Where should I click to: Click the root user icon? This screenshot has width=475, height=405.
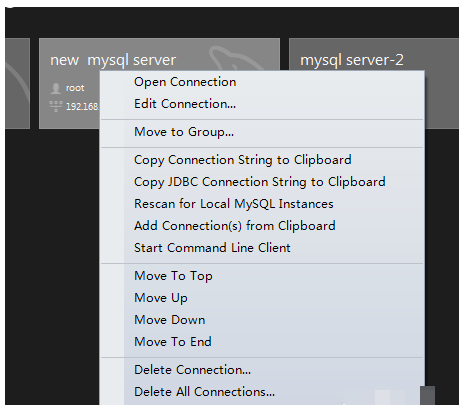56,88
